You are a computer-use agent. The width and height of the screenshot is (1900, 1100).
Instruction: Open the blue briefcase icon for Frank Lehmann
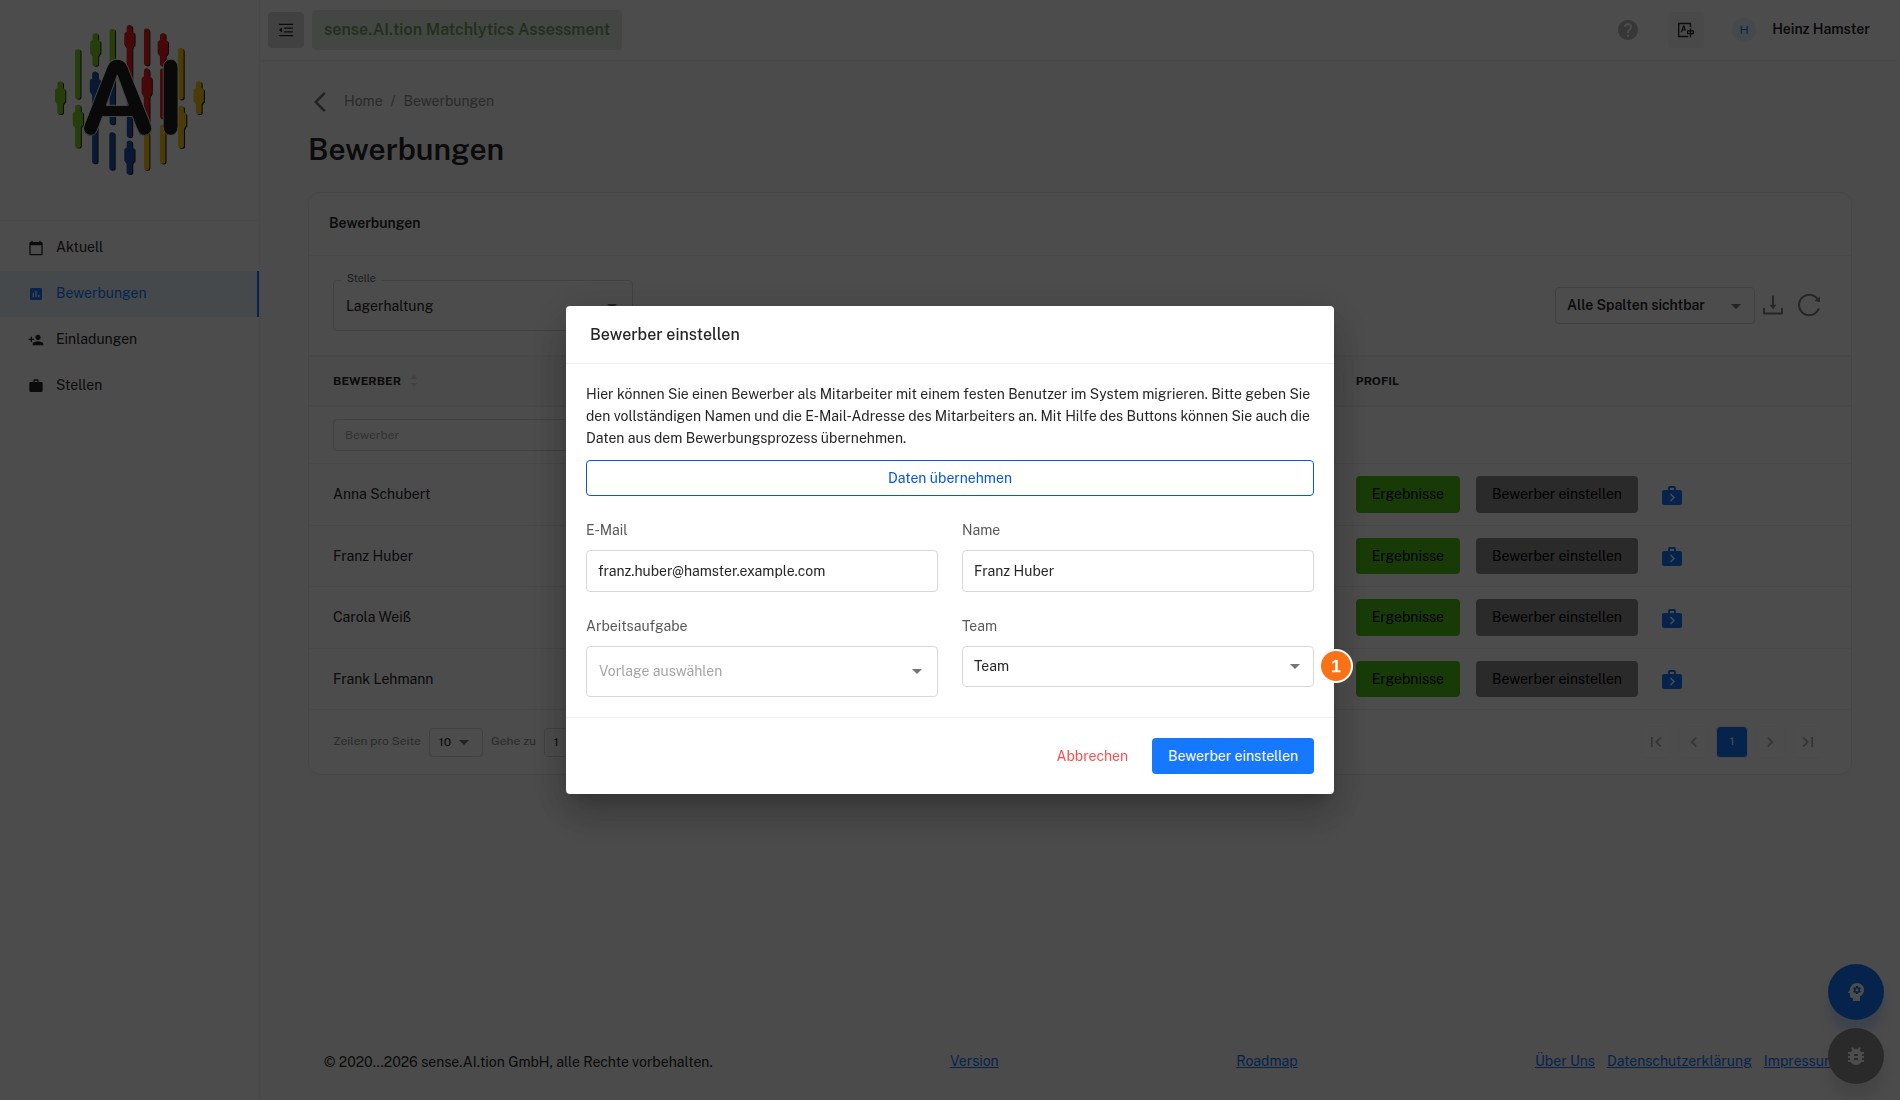click(1672, 680)
